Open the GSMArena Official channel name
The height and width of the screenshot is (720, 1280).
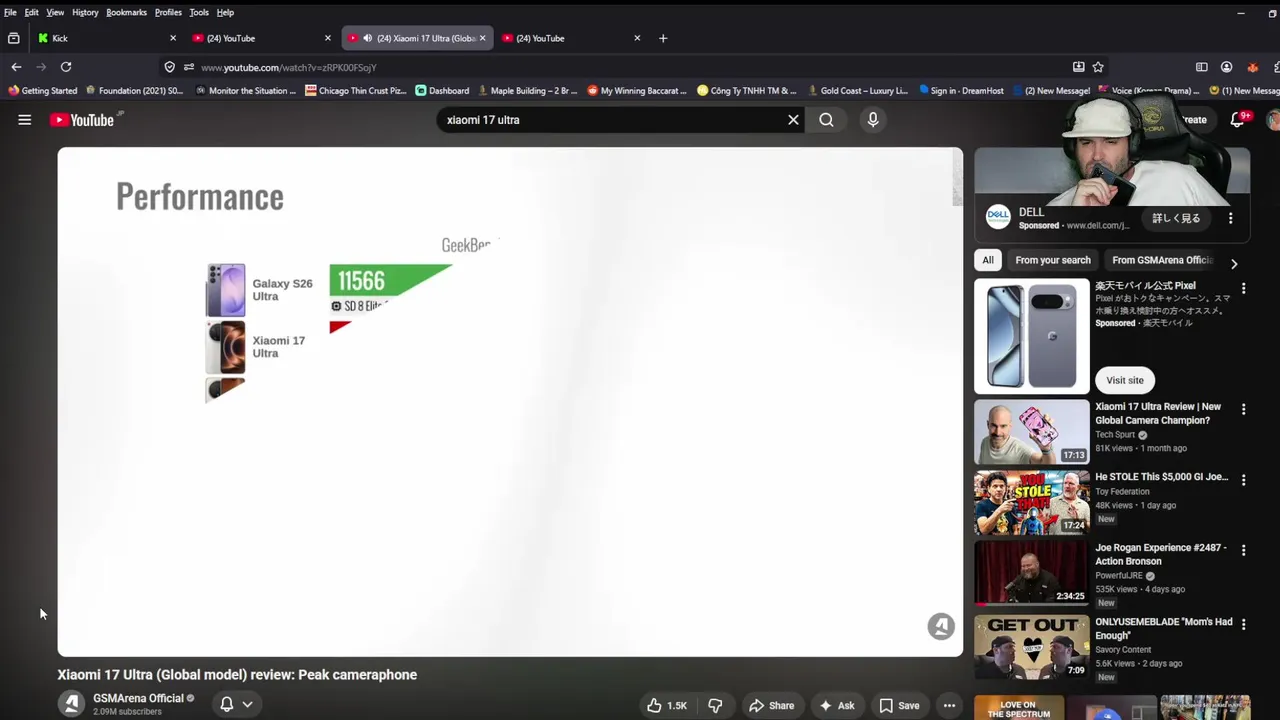click(138, 698)
